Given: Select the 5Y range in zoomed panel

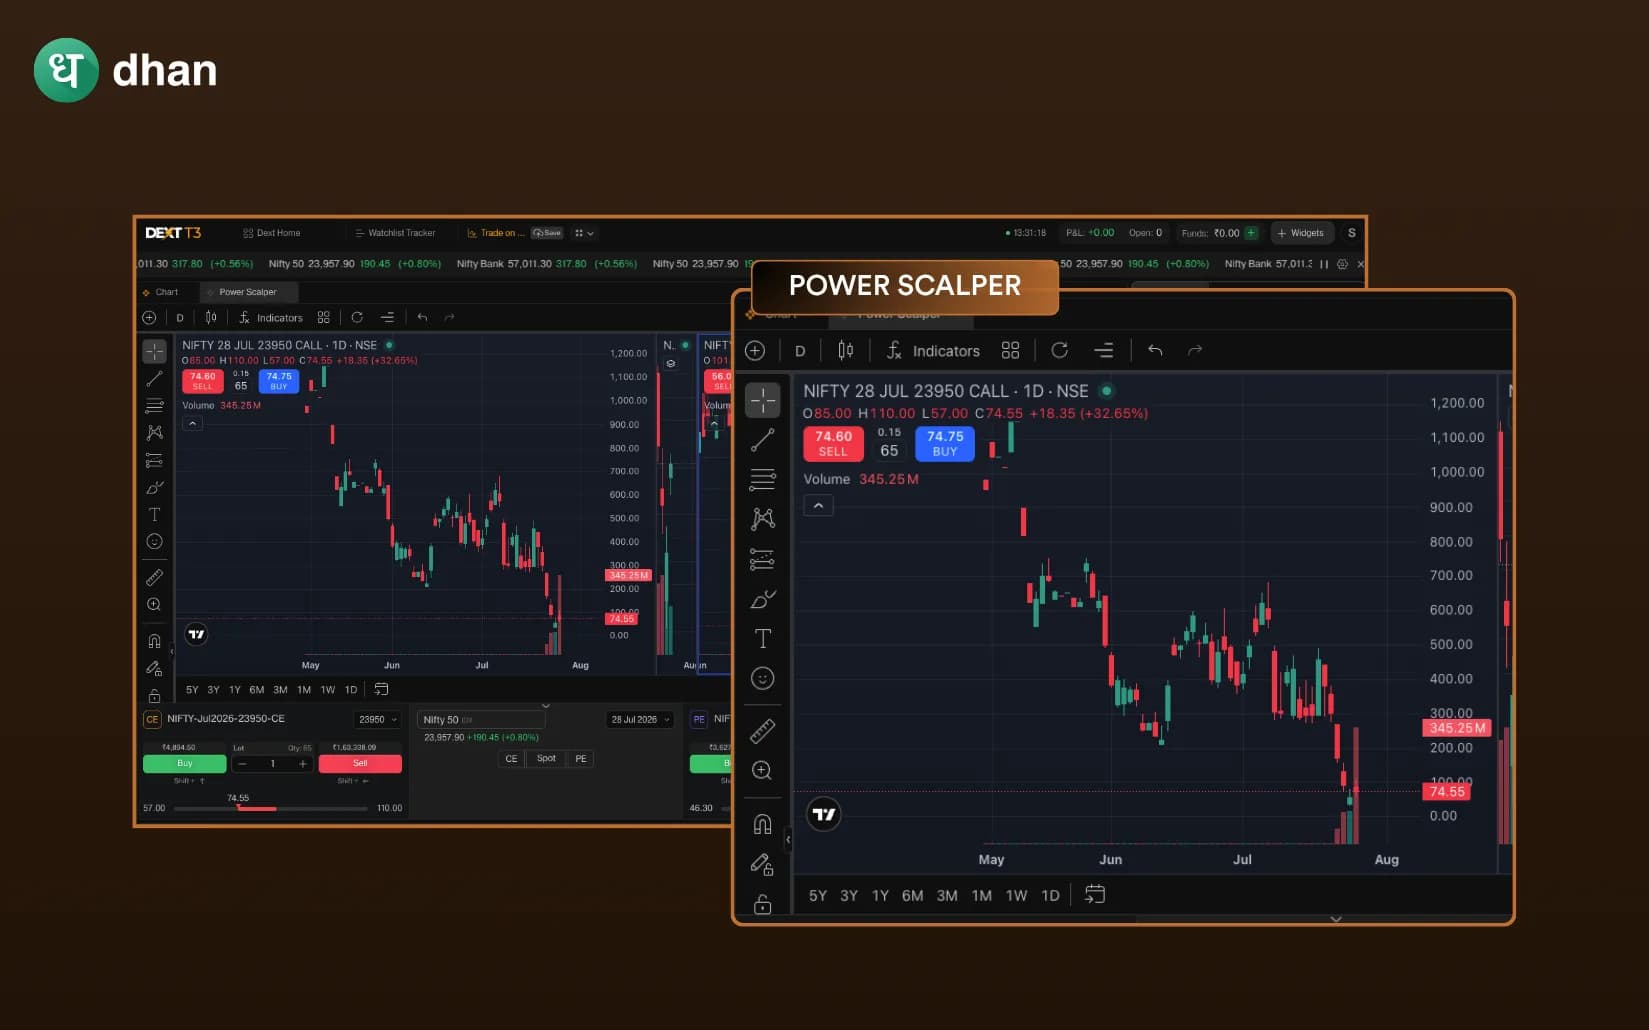Looking at the screenshot, I should (x=818, y=896).
